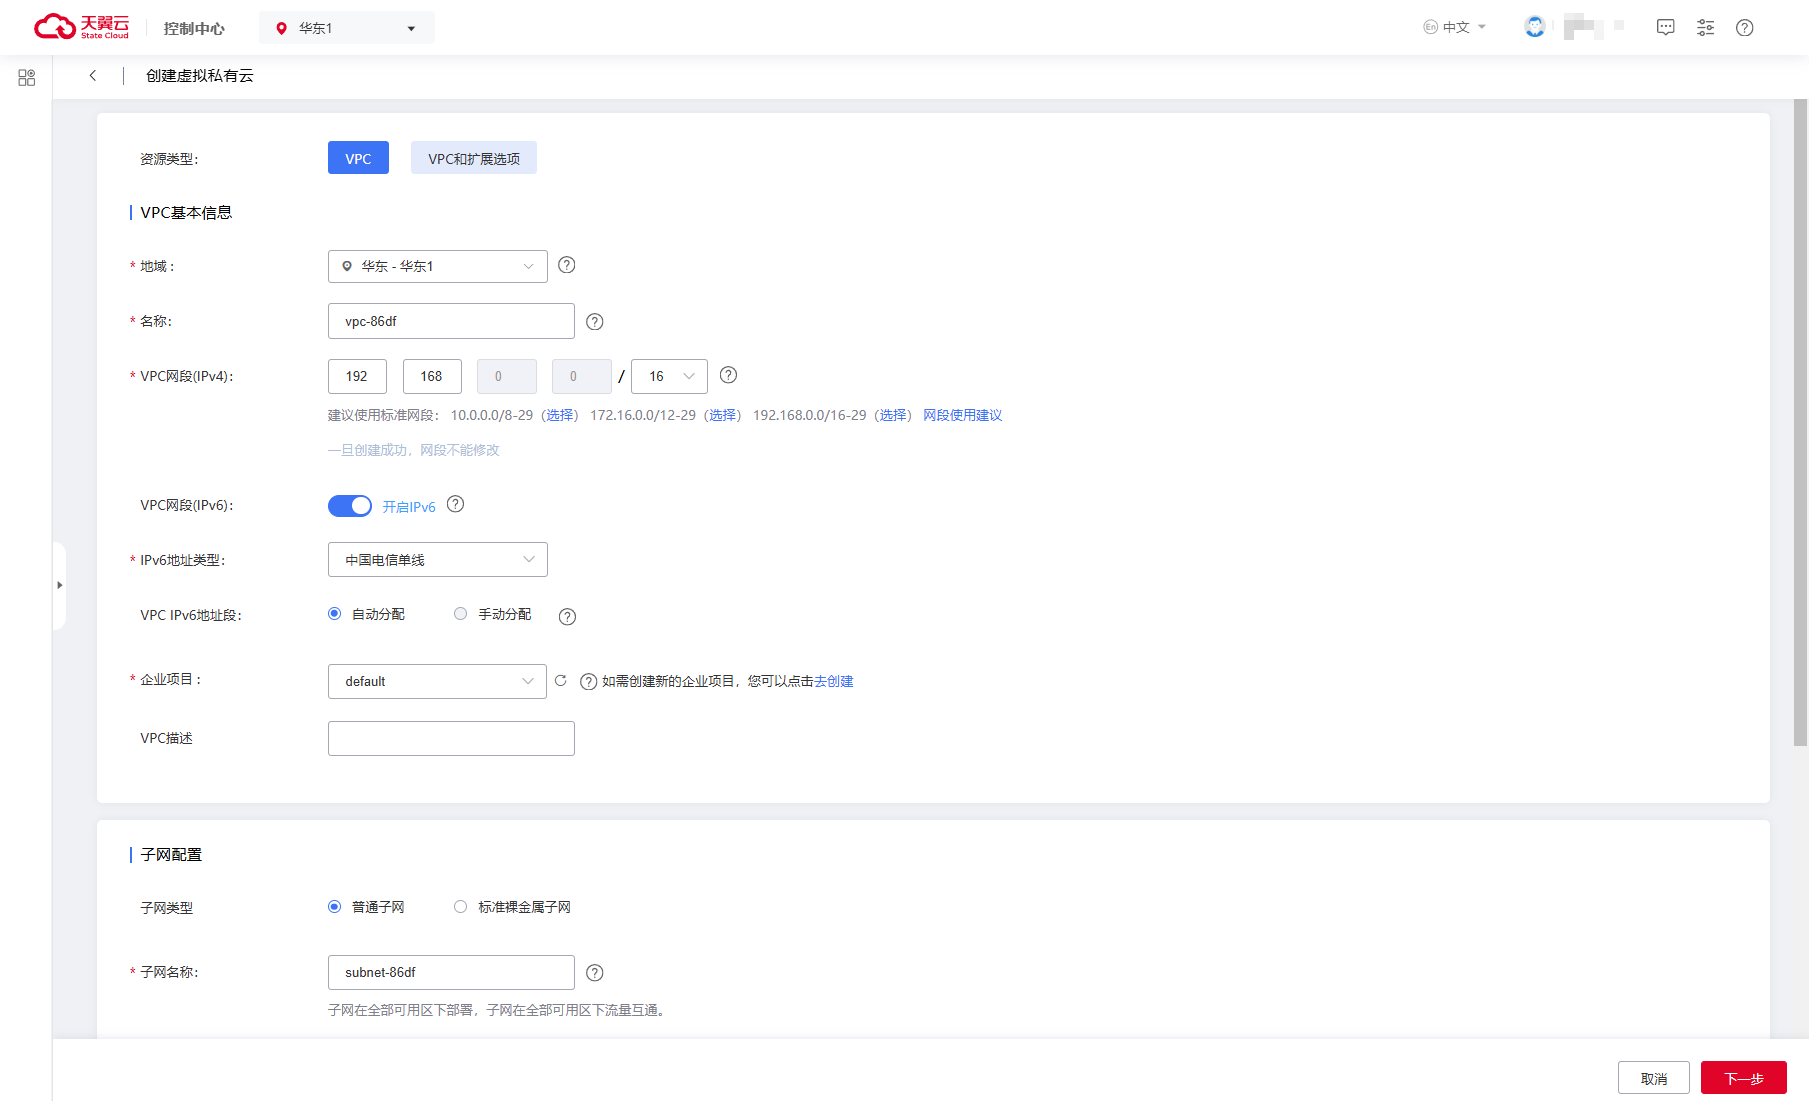Click the 去创建 enterprise project link
The height and width of the screenshot is (1101, 1809).
coord(834,681)
